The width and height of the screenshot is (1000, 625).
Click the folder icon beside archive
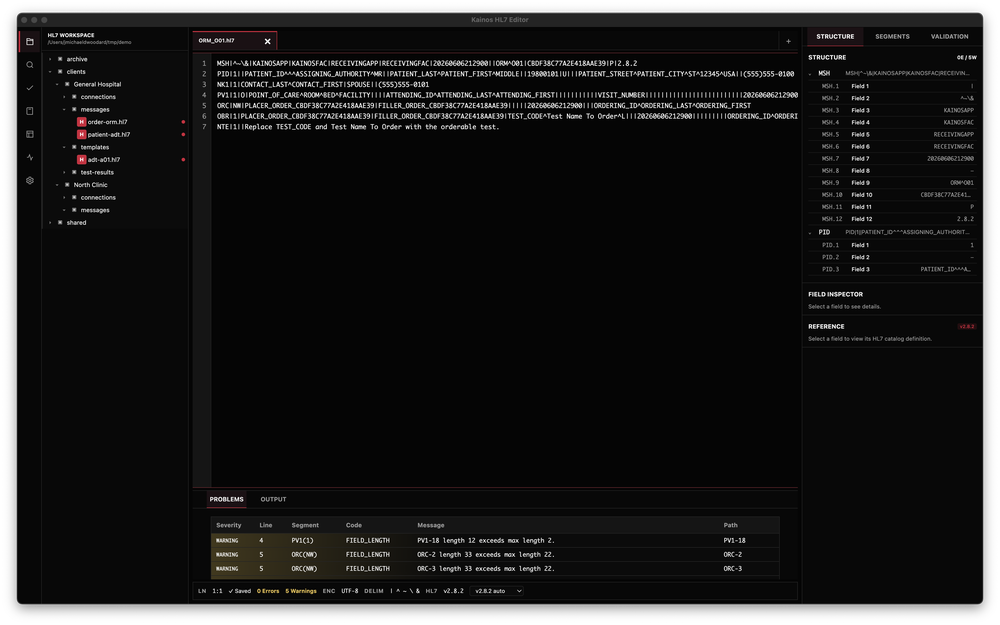point(61,59)
